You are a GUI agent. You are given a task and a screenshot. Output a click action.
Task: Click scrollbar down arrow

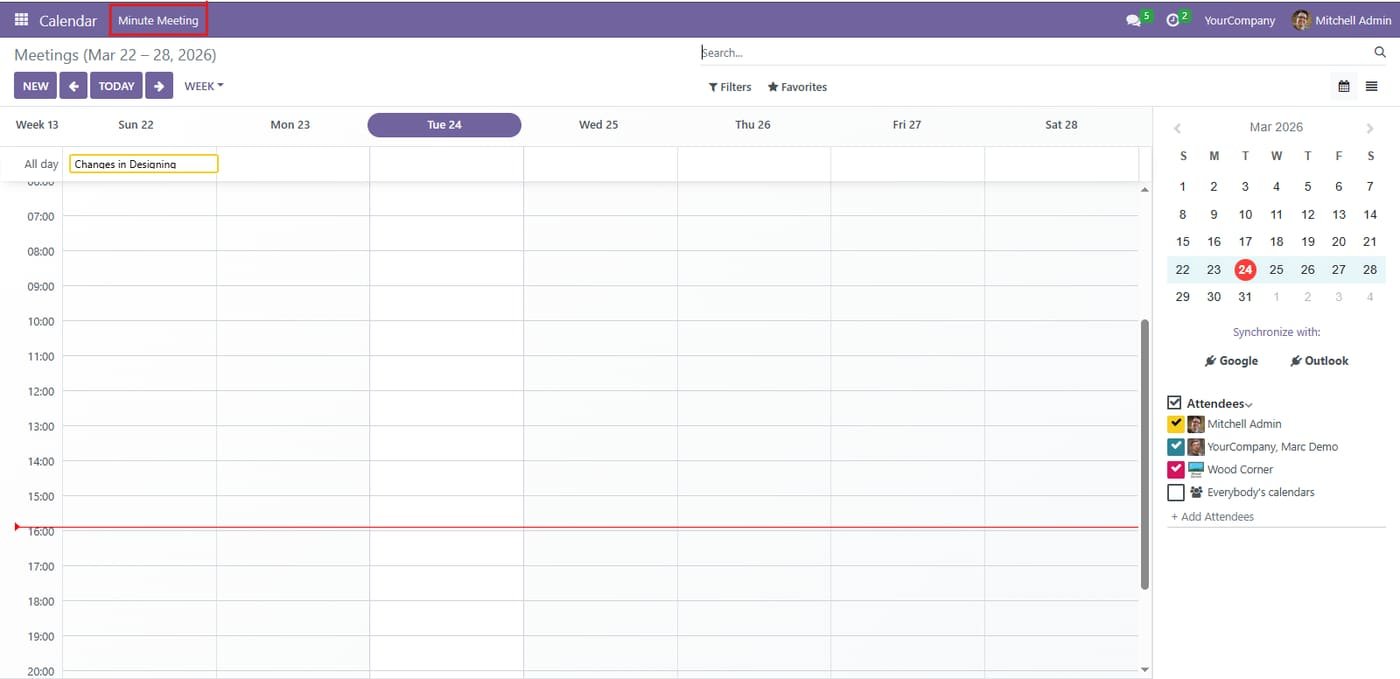pyautogui.click(x=1145, y=670)
